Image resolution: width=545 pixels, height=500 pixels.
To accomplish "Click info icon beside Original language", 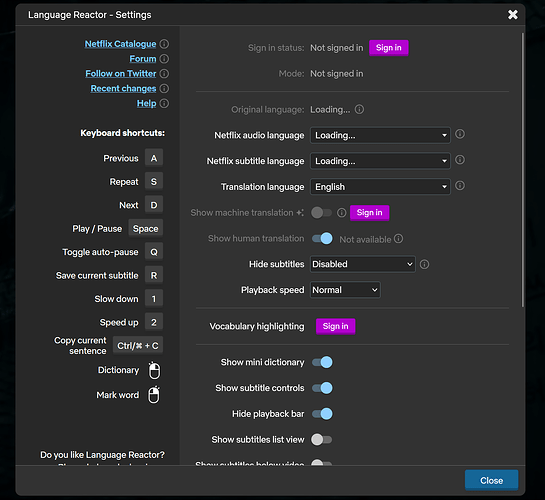I will click(x=359, y=109).
